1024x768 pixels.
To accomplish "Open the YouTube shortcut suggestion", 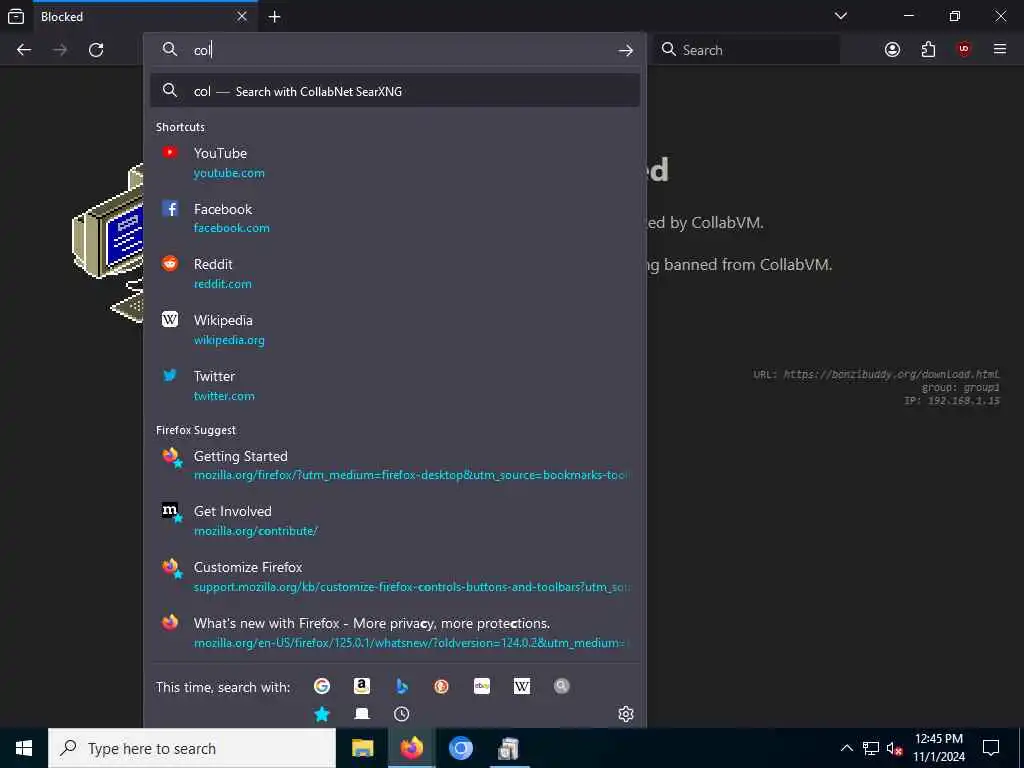I will [x=395, y=163].
